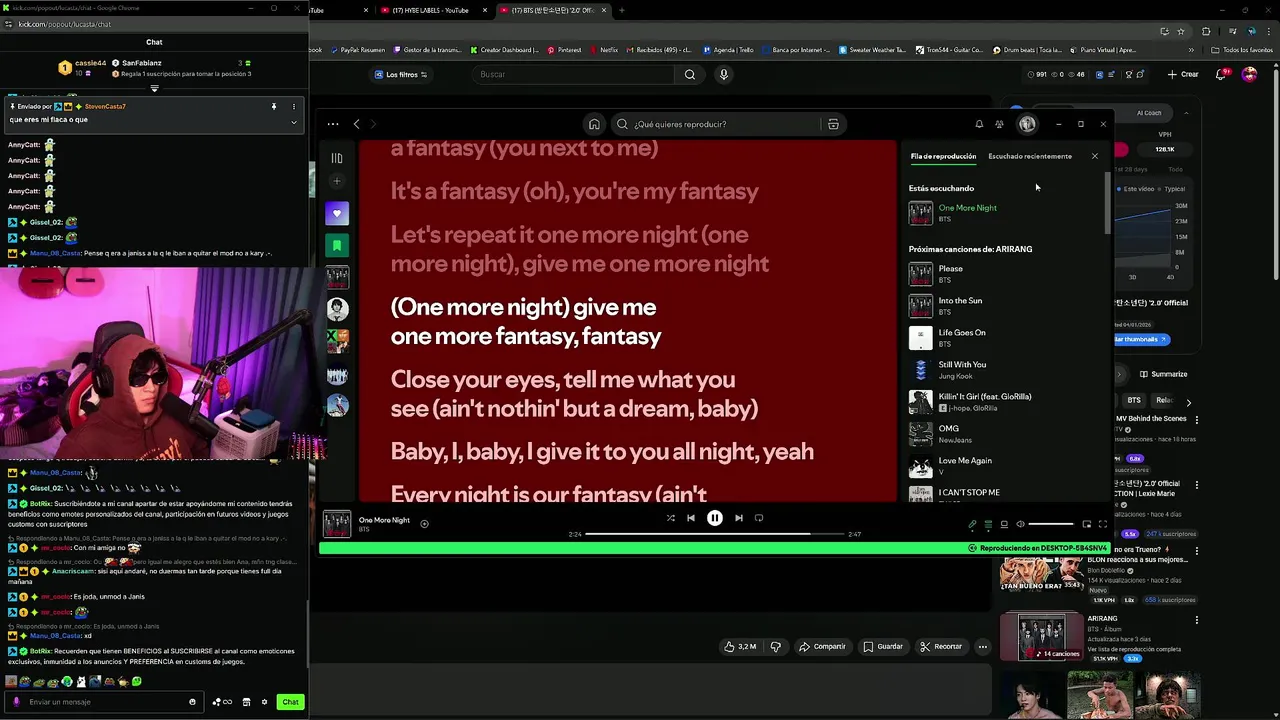This screenshot has height=720, width=1280.
Task: Skip to next track
Action: [x=739, y=518]
